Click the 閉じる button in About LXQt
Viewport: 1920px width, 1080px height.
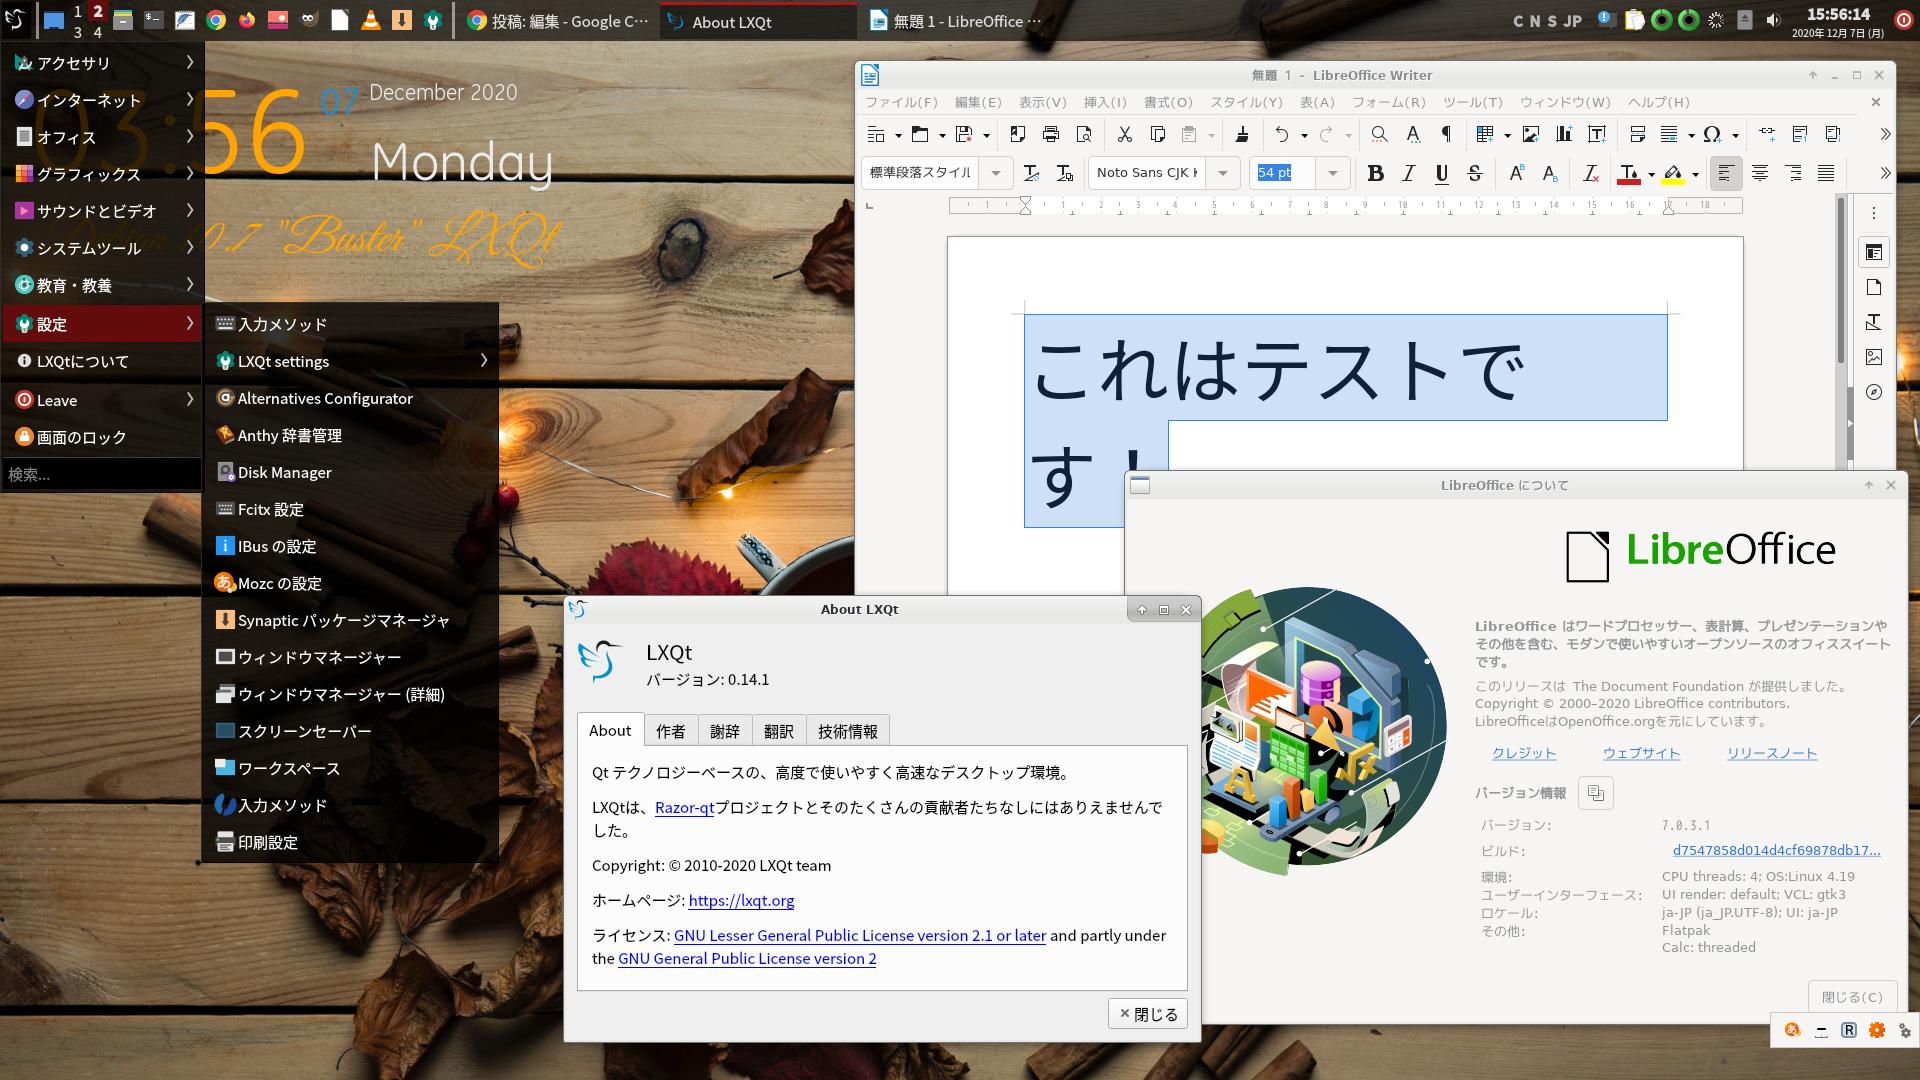tap(1147, 1013)
